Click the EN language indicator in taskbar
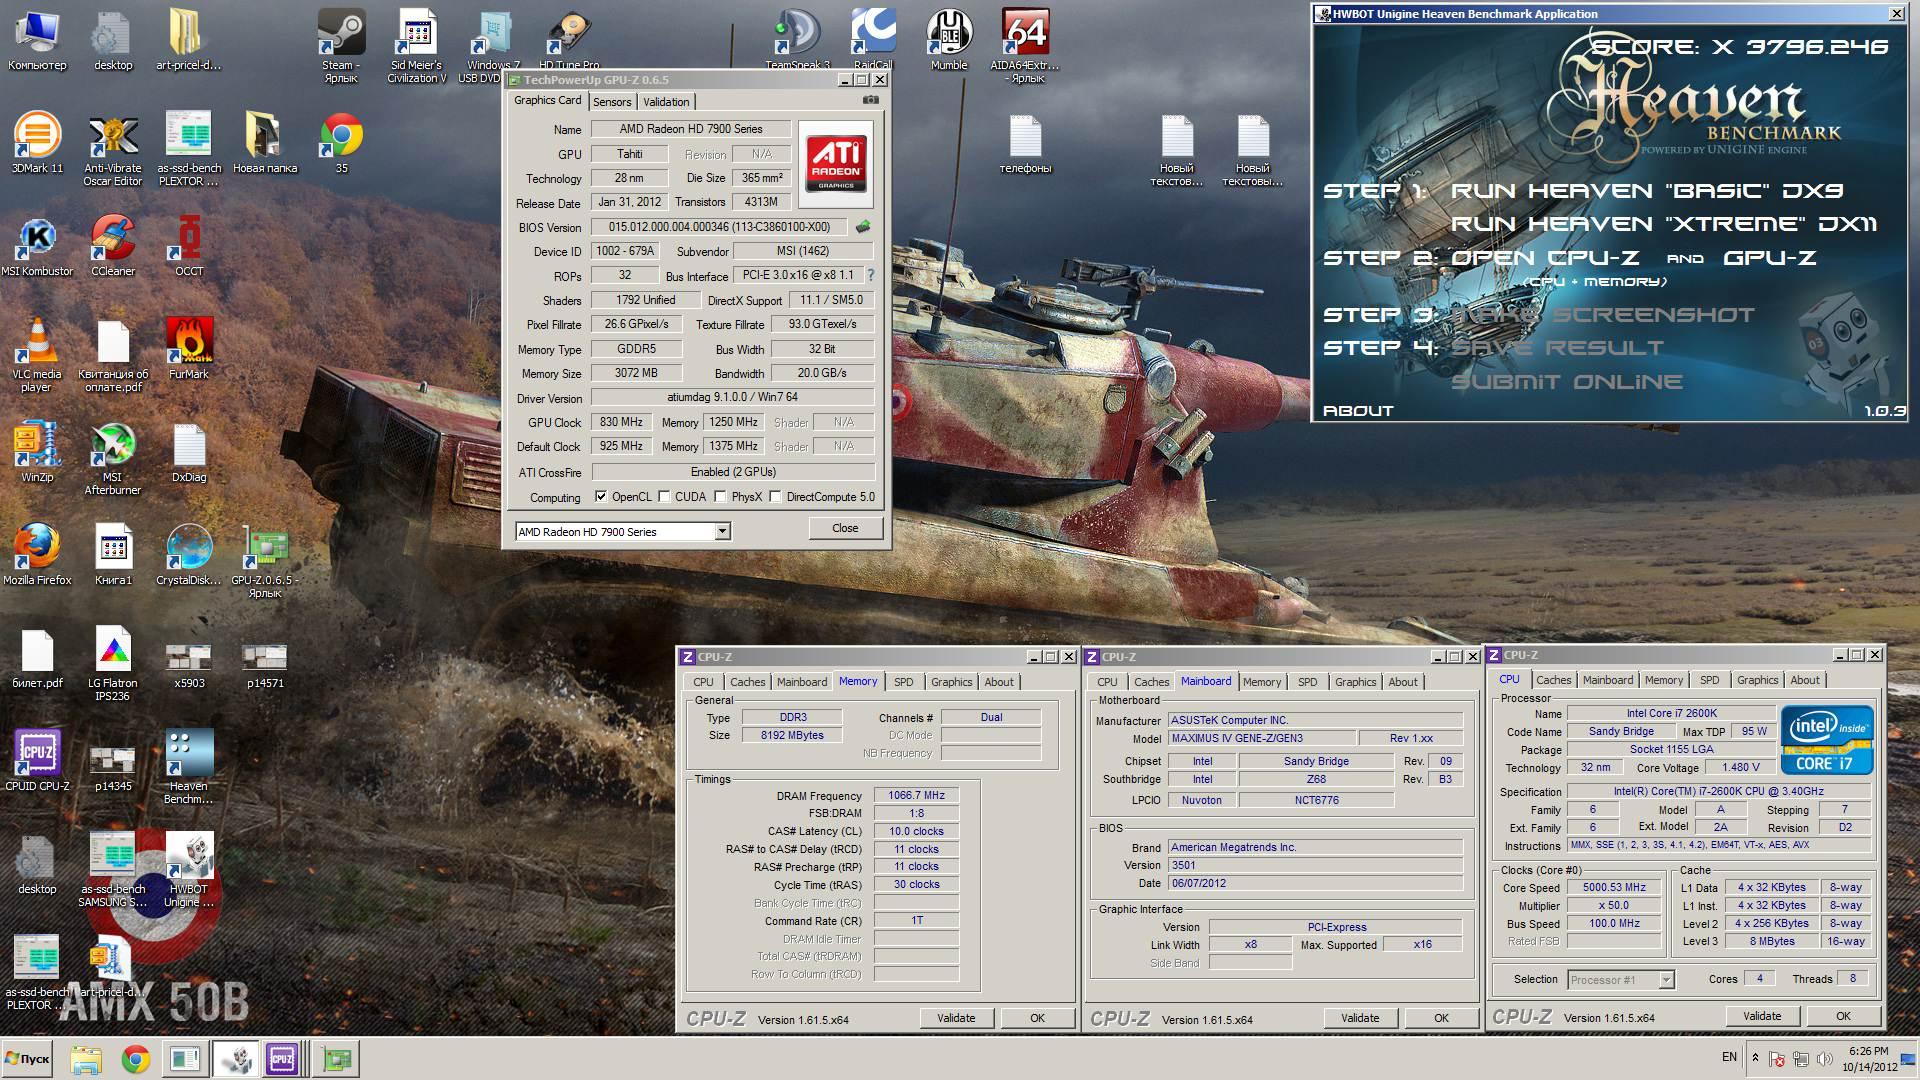 pos(1729,1057)
